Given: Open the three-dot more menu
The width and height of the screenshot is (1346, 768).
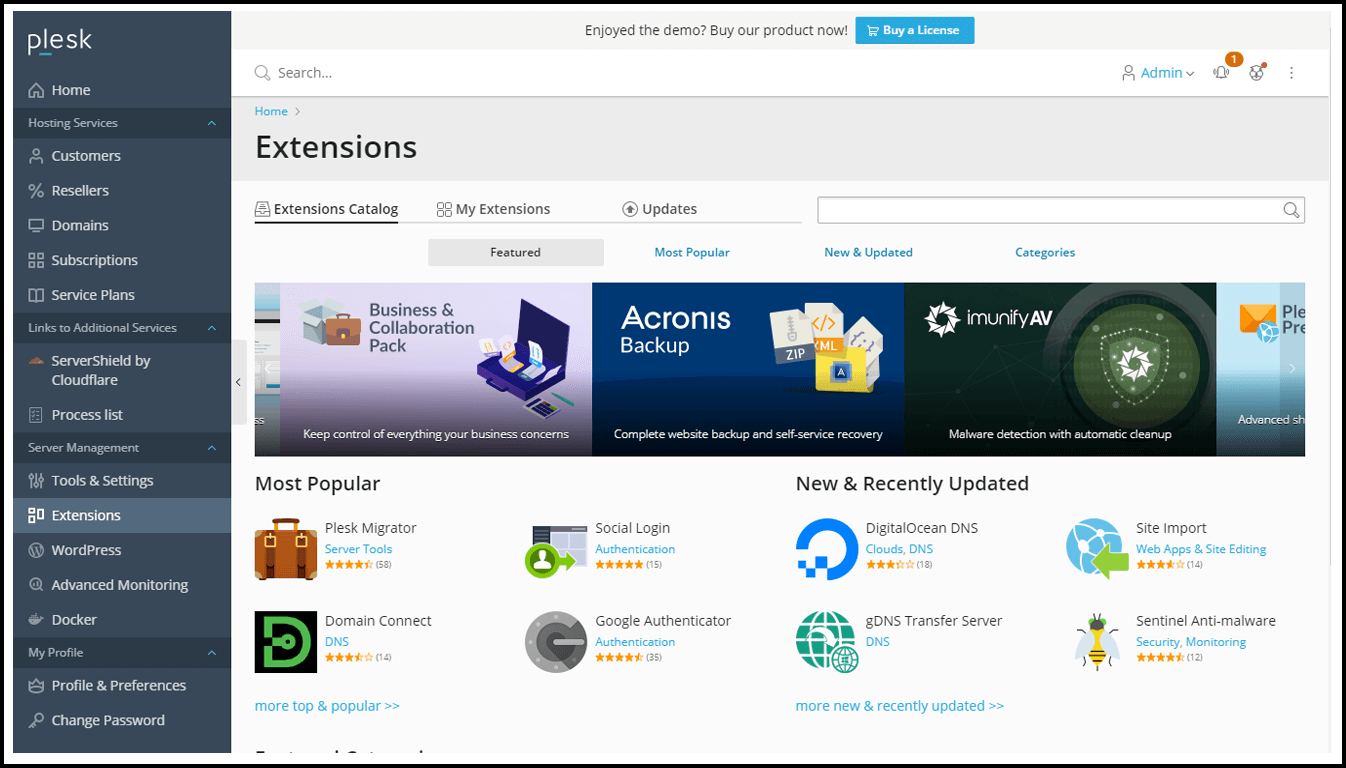Looking at the screenshot, I should [1292, 73].
